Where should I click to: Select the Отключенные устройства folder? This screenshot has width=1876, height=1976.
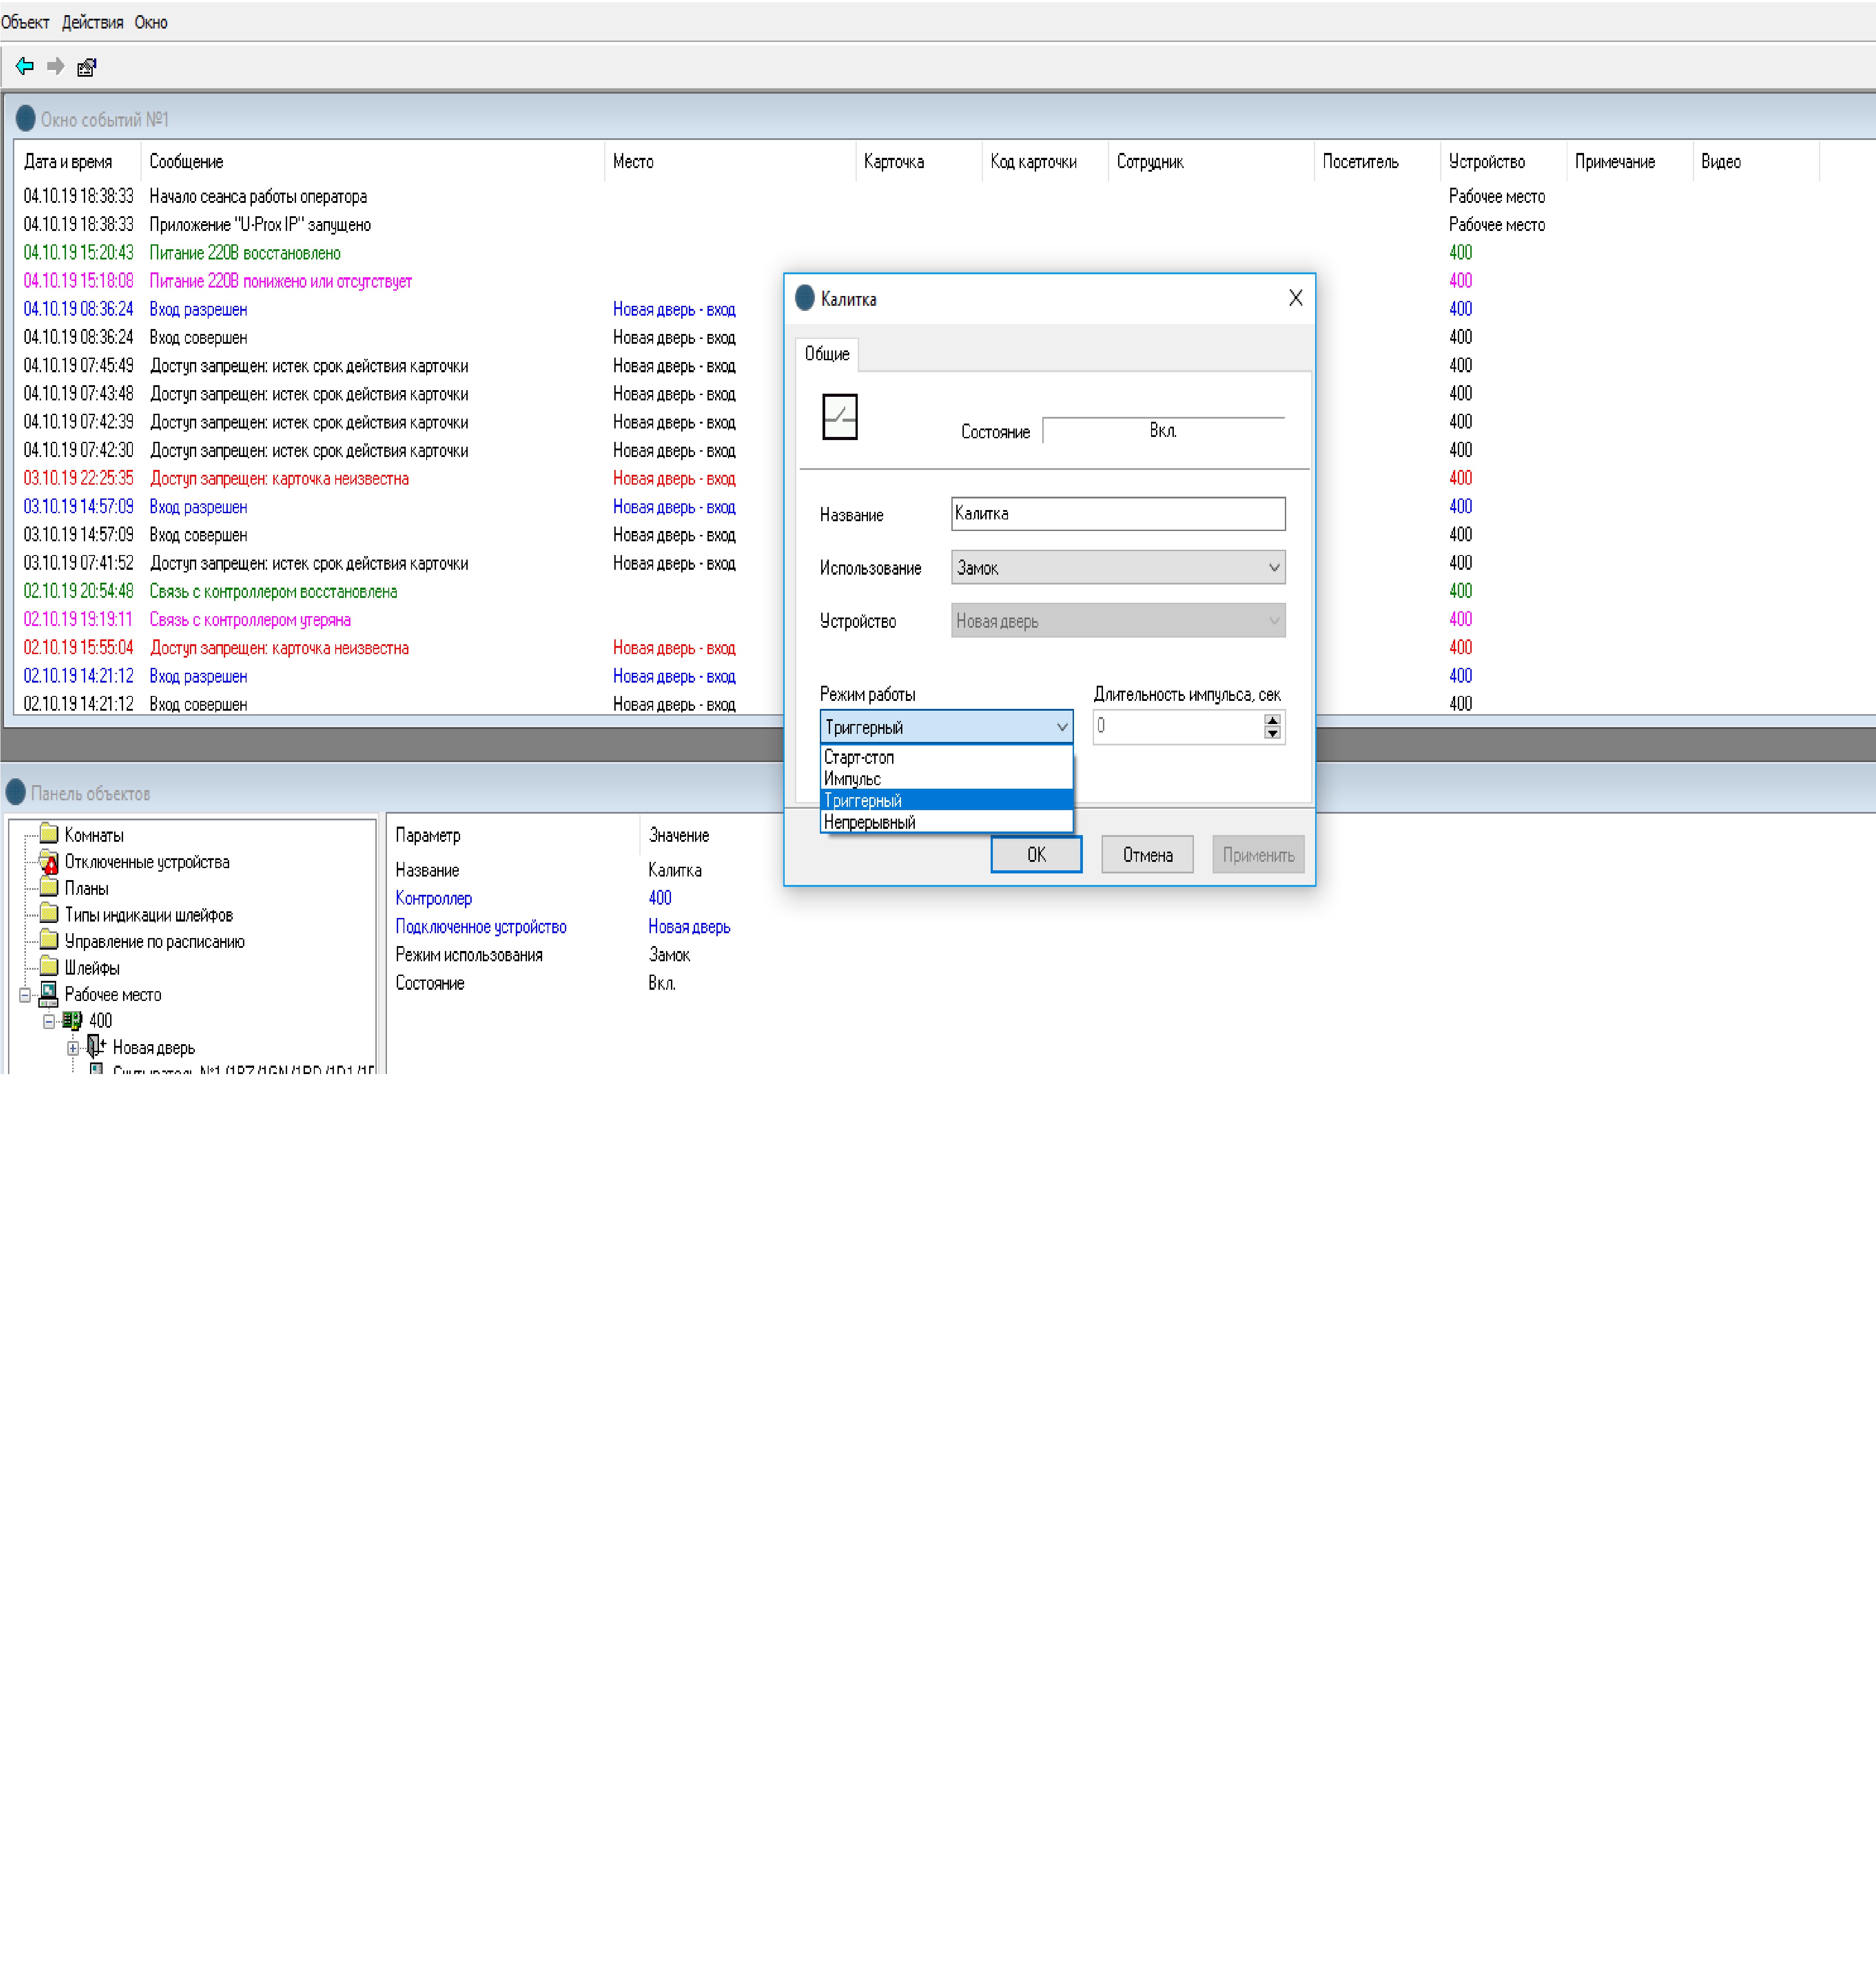coord(49,861)
